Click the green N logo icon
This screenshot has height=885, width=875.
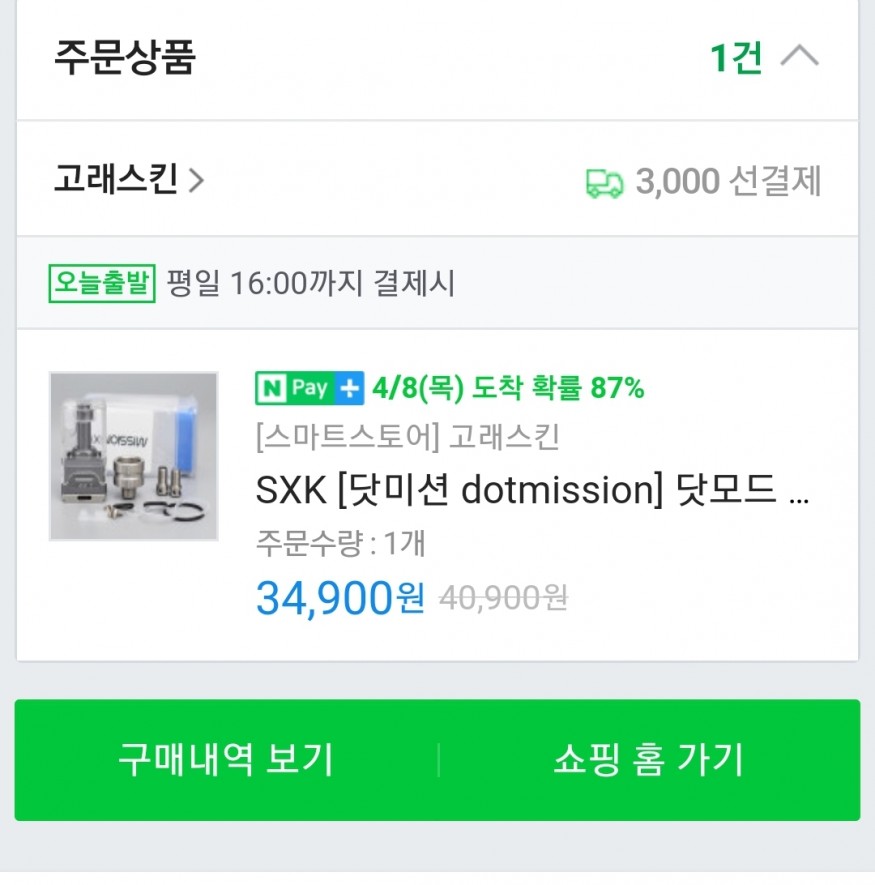point(271,388)
